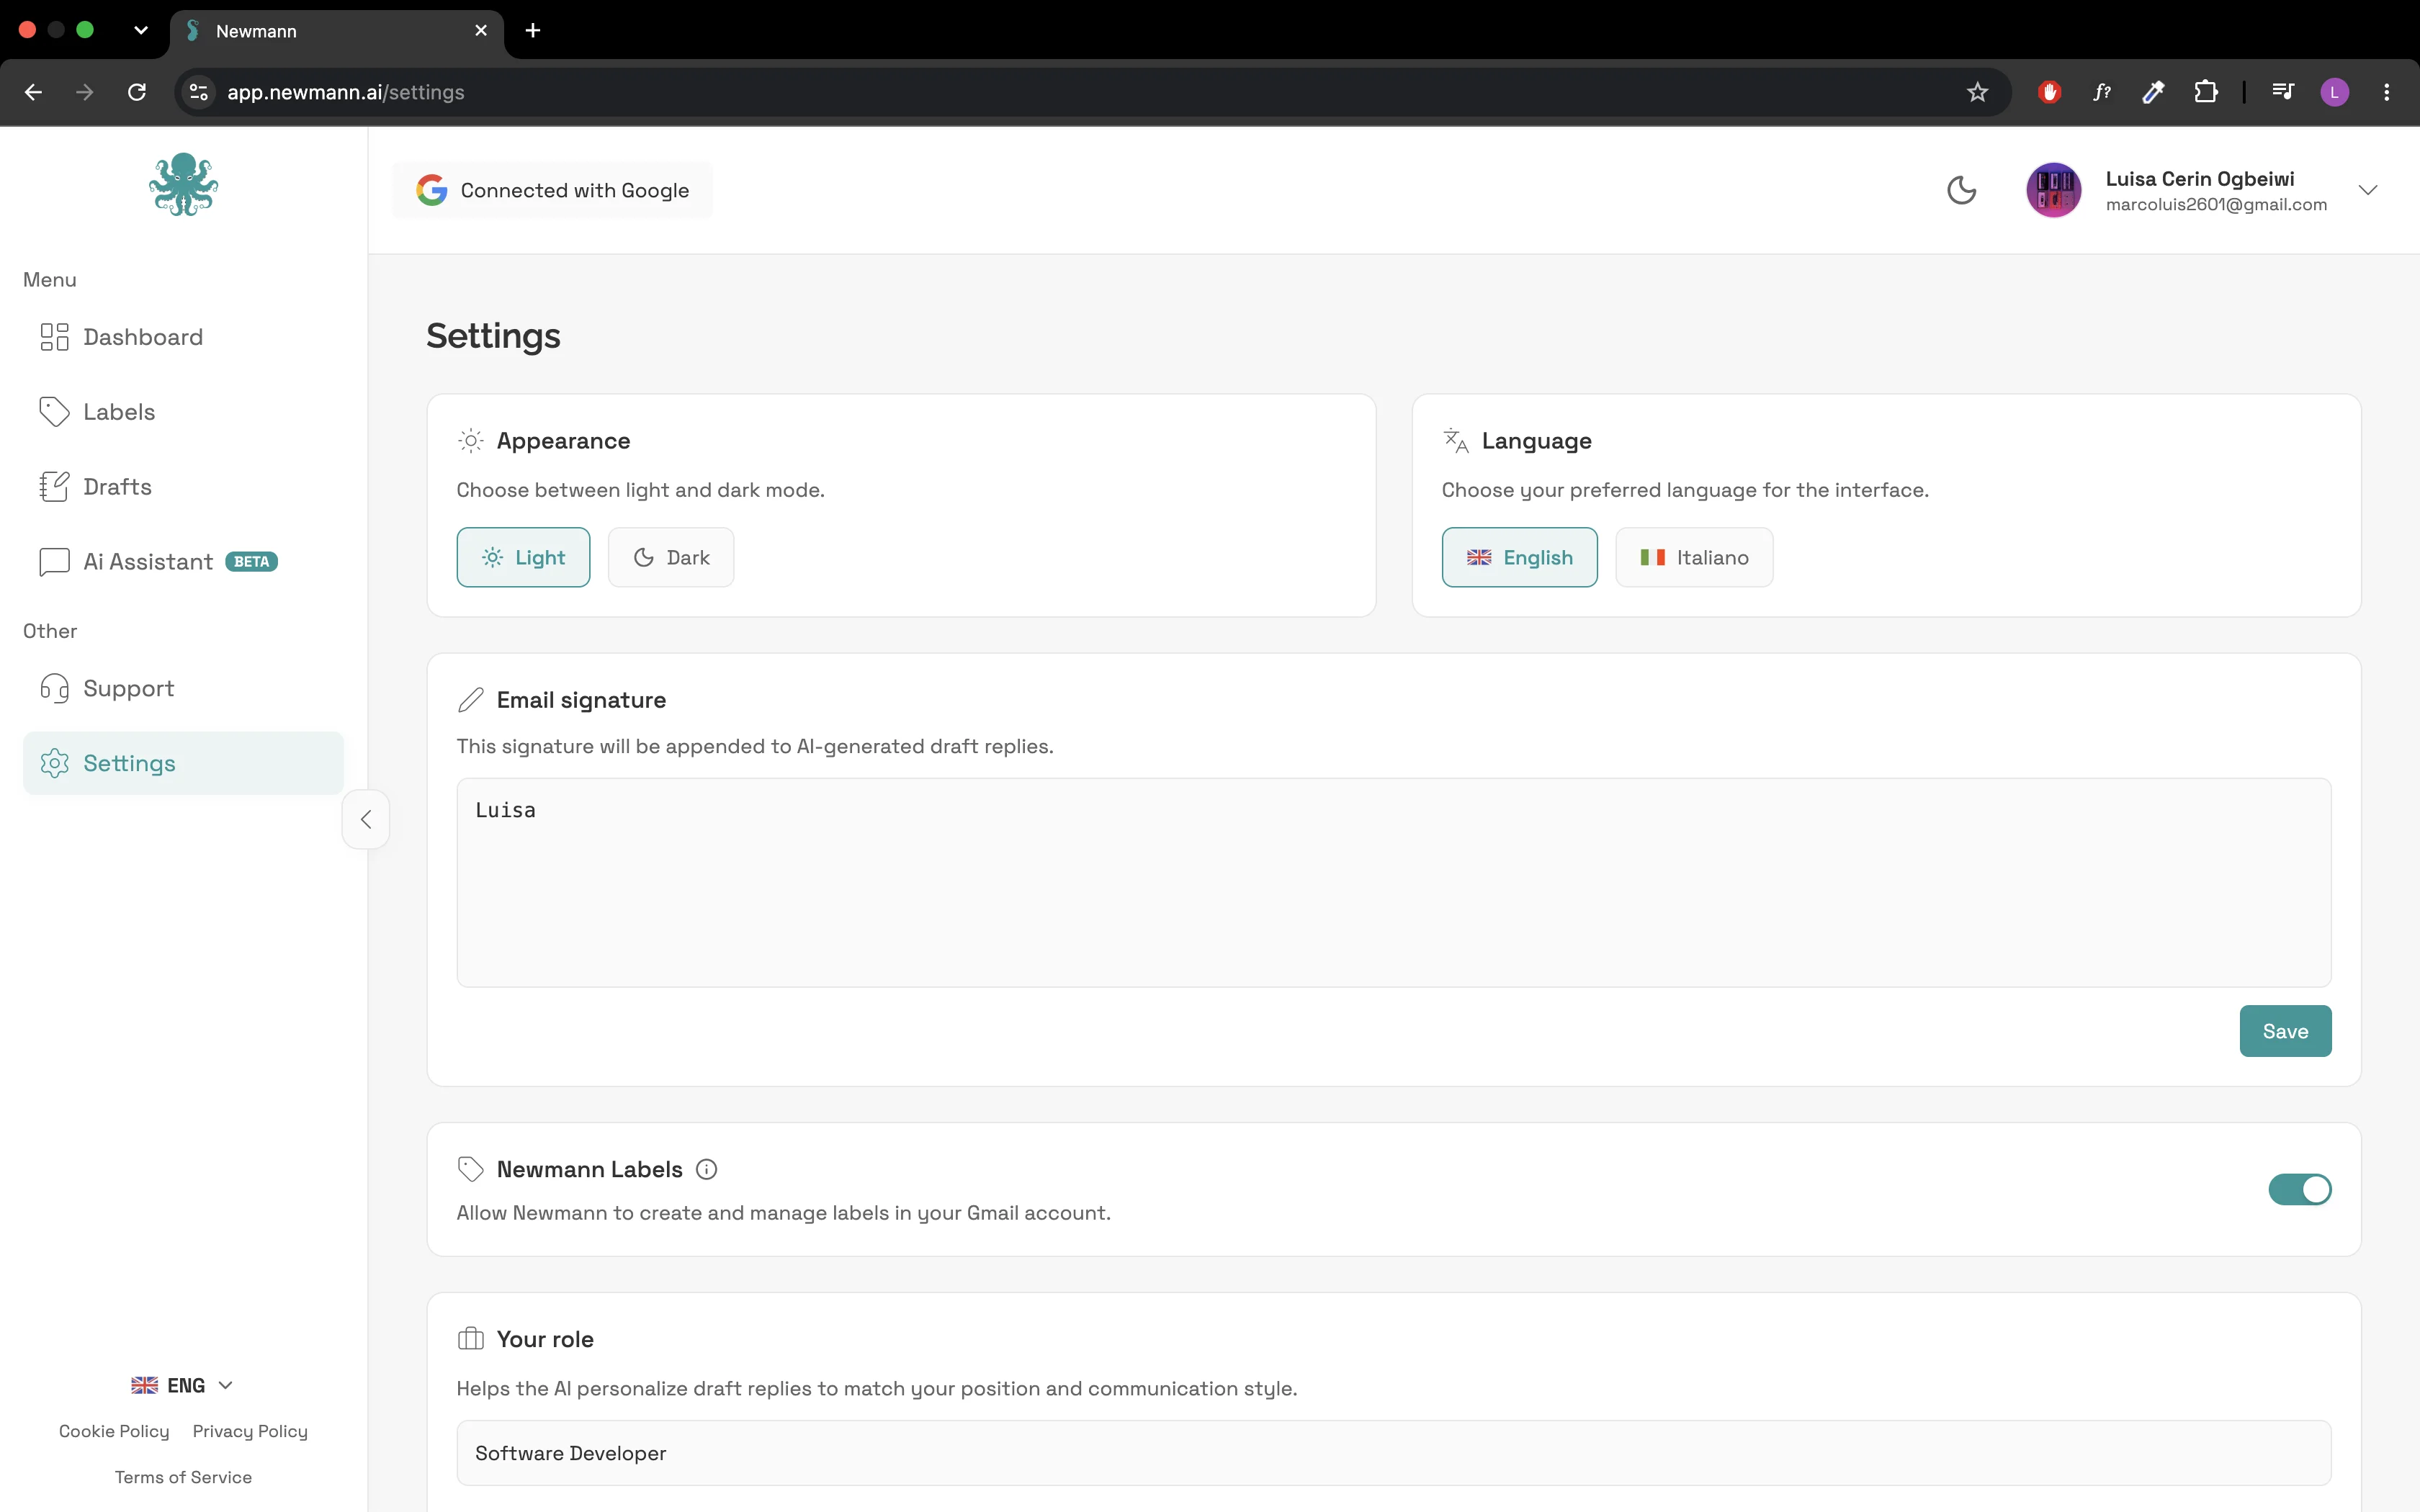Open the Chrome three-dot menu

click(x=2386, y=92)
